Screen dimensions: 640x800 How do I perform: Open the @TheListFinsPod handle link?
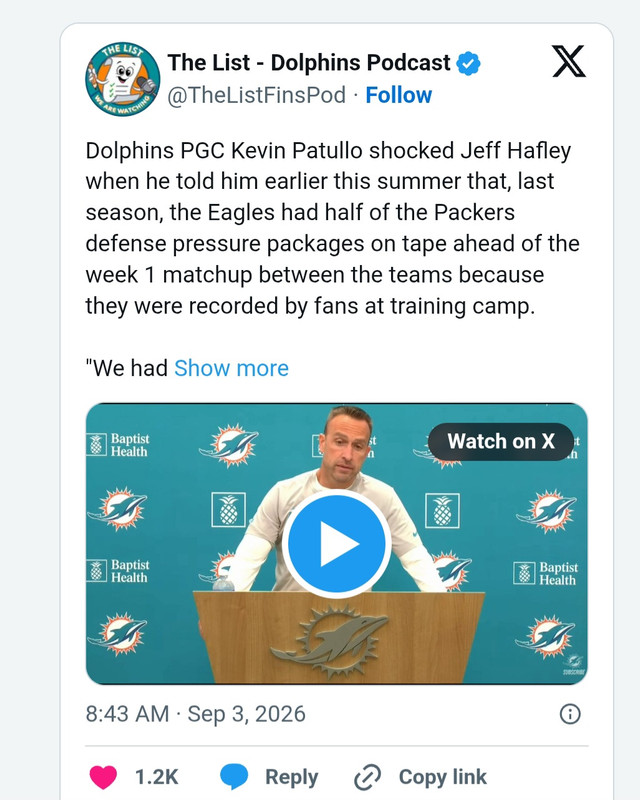point(257,95)
